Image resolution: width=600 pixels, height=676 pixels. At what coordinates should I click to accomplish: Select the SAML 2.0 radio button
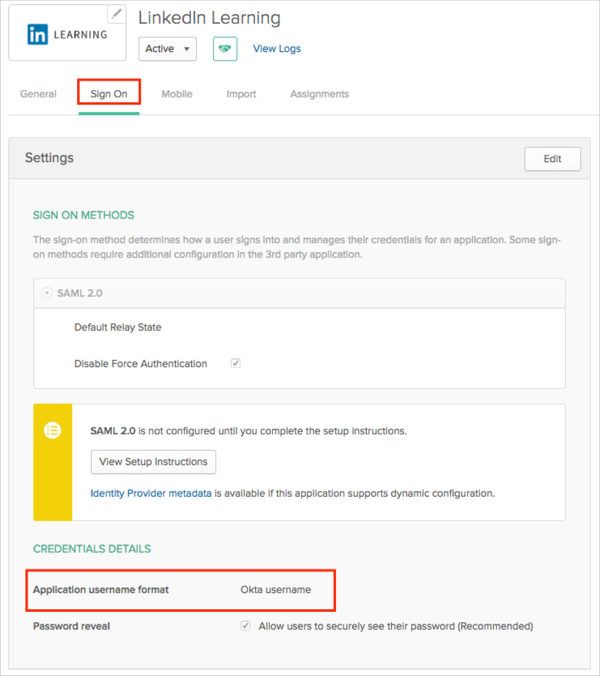47,293
